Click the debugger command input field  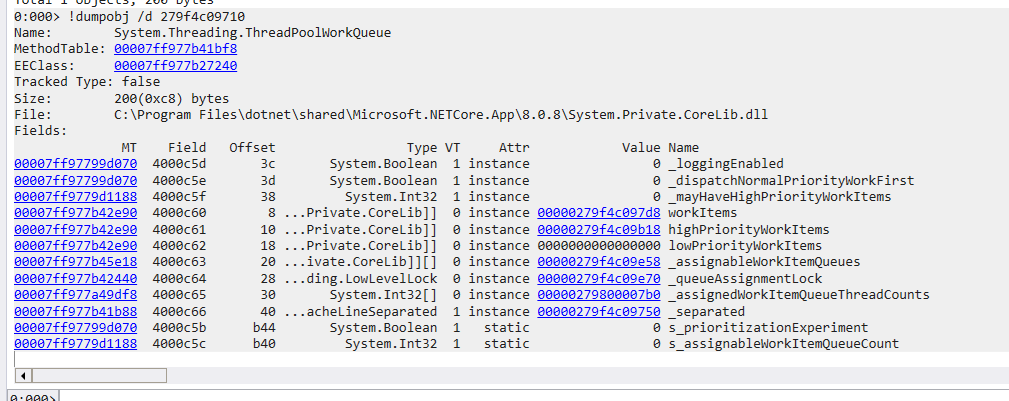click(500, 396)
